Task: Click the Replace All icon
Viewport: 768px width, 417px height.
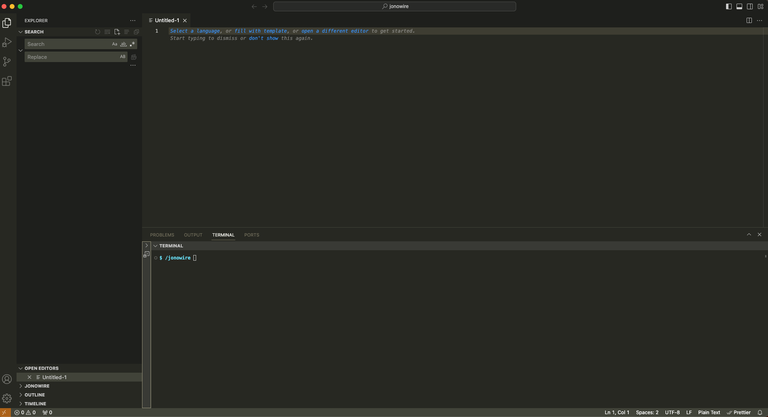Action: (x=134, y=57)
